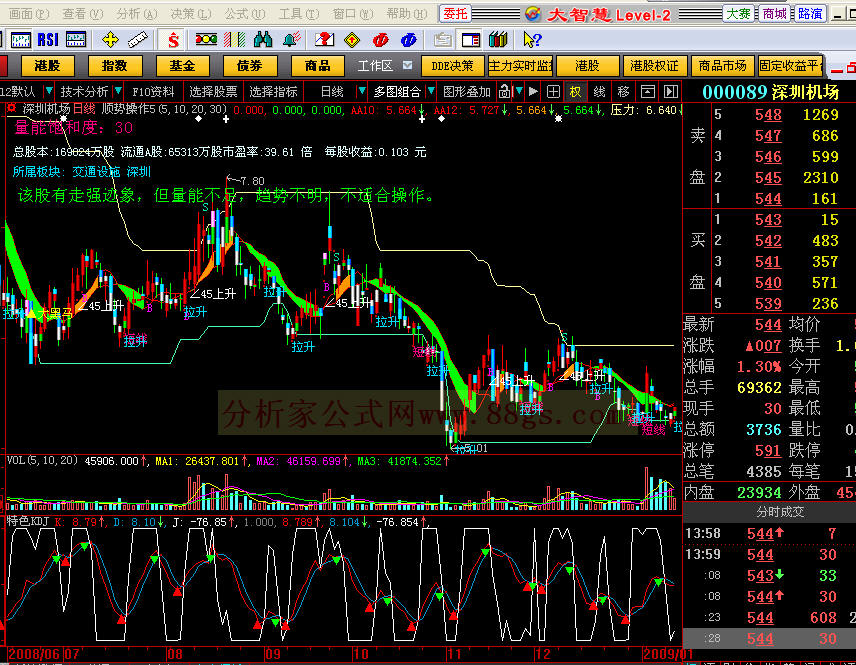
Task: Click the 基金 funds button
Action: click(x=183, y=66)
